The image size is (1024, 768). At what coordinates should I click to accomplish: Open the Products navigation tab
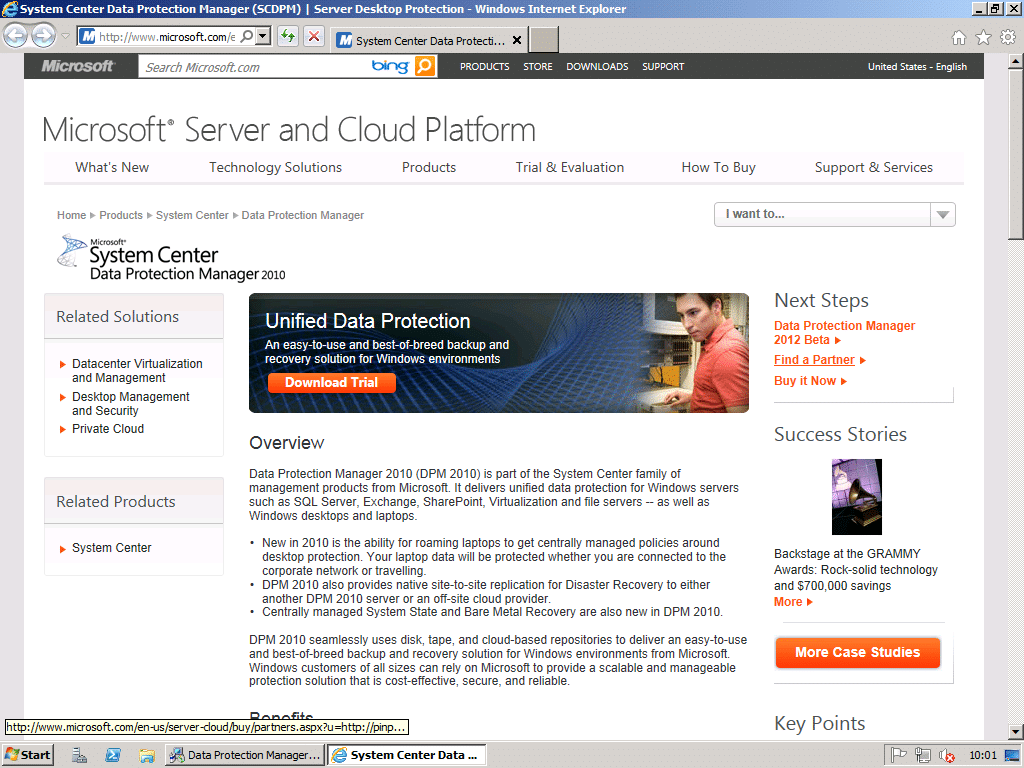click(x=428, y=167)
